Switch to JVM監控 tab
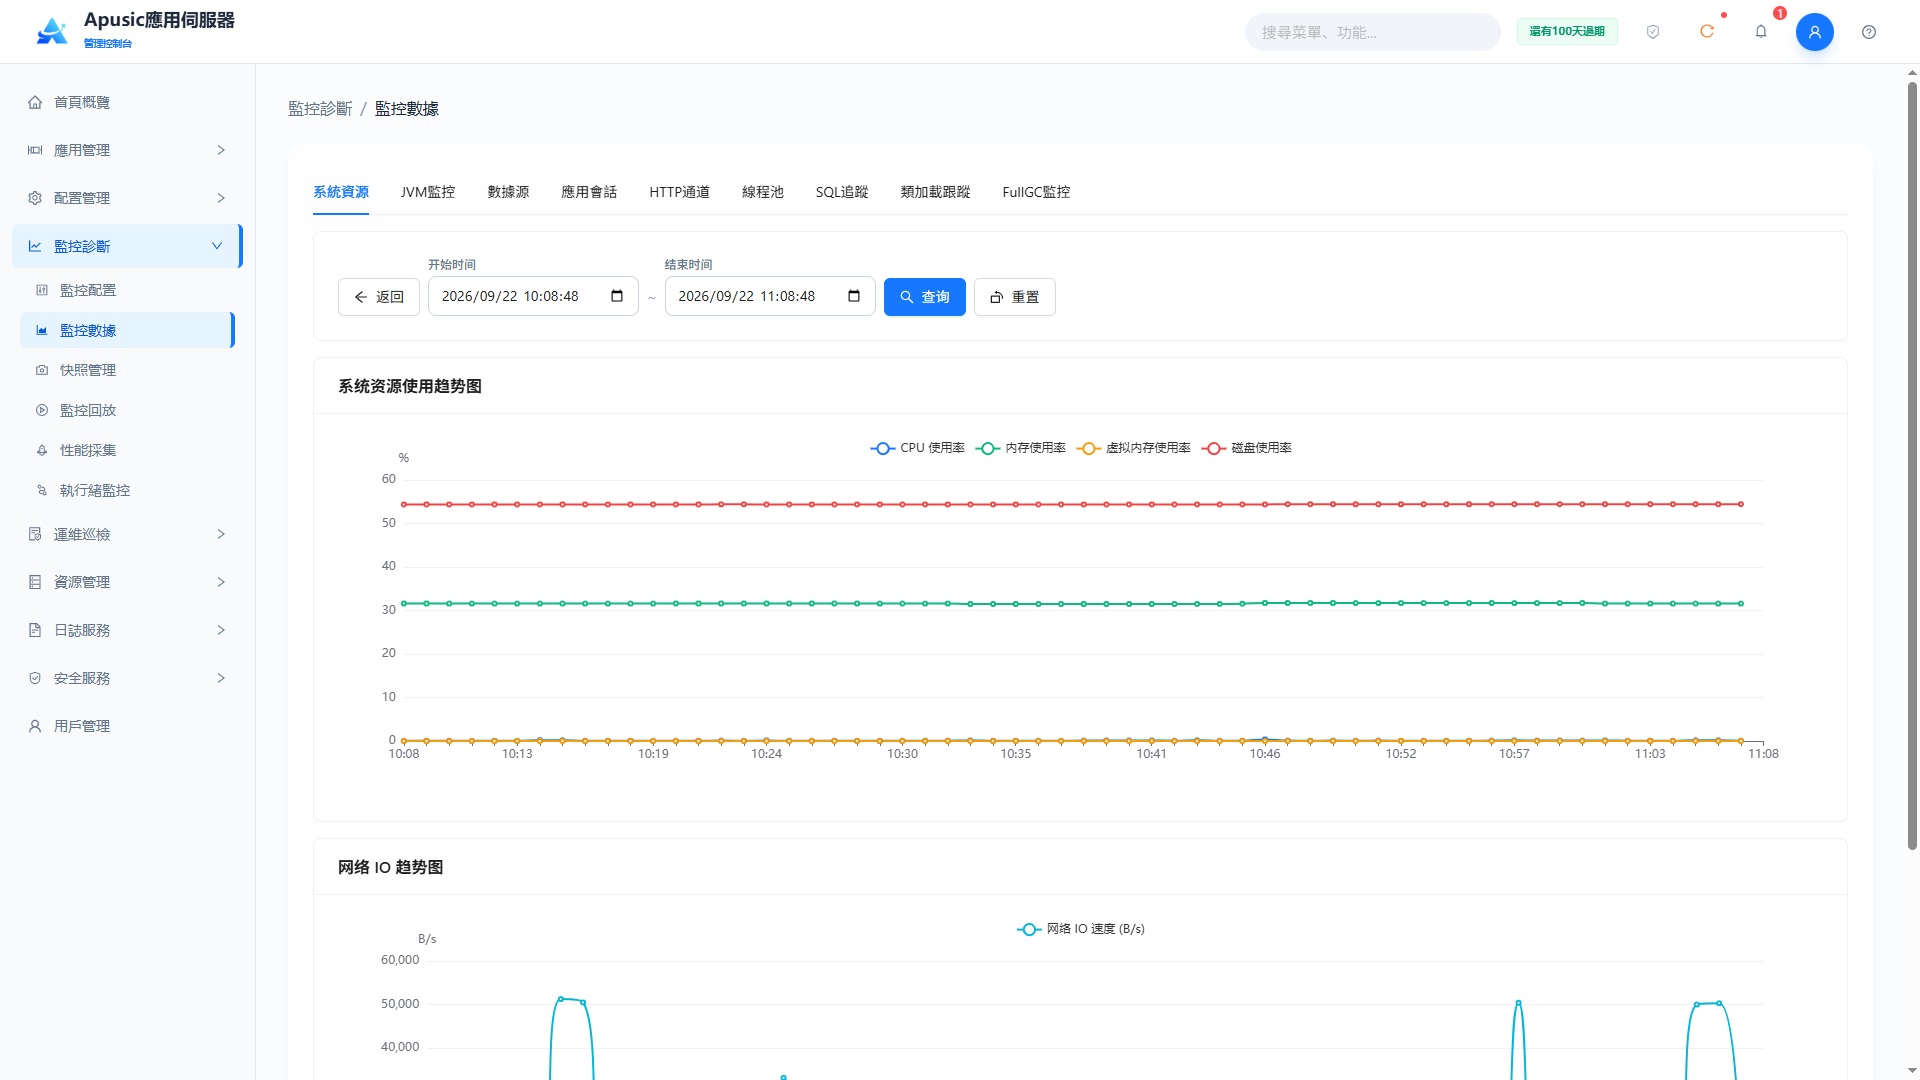 tap(428, 192)
